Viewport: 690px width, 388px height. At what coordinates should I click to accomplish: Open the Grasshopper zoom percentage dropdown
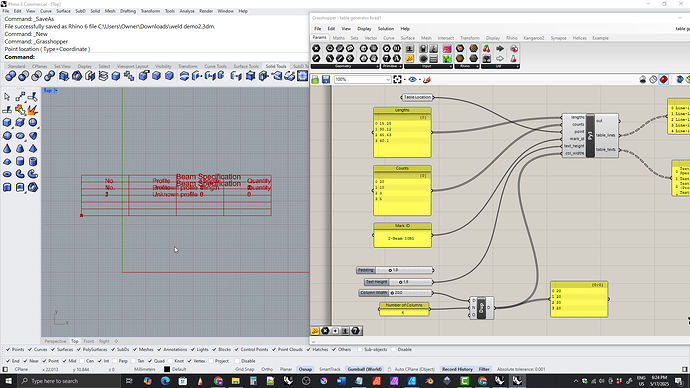point(363,80)
